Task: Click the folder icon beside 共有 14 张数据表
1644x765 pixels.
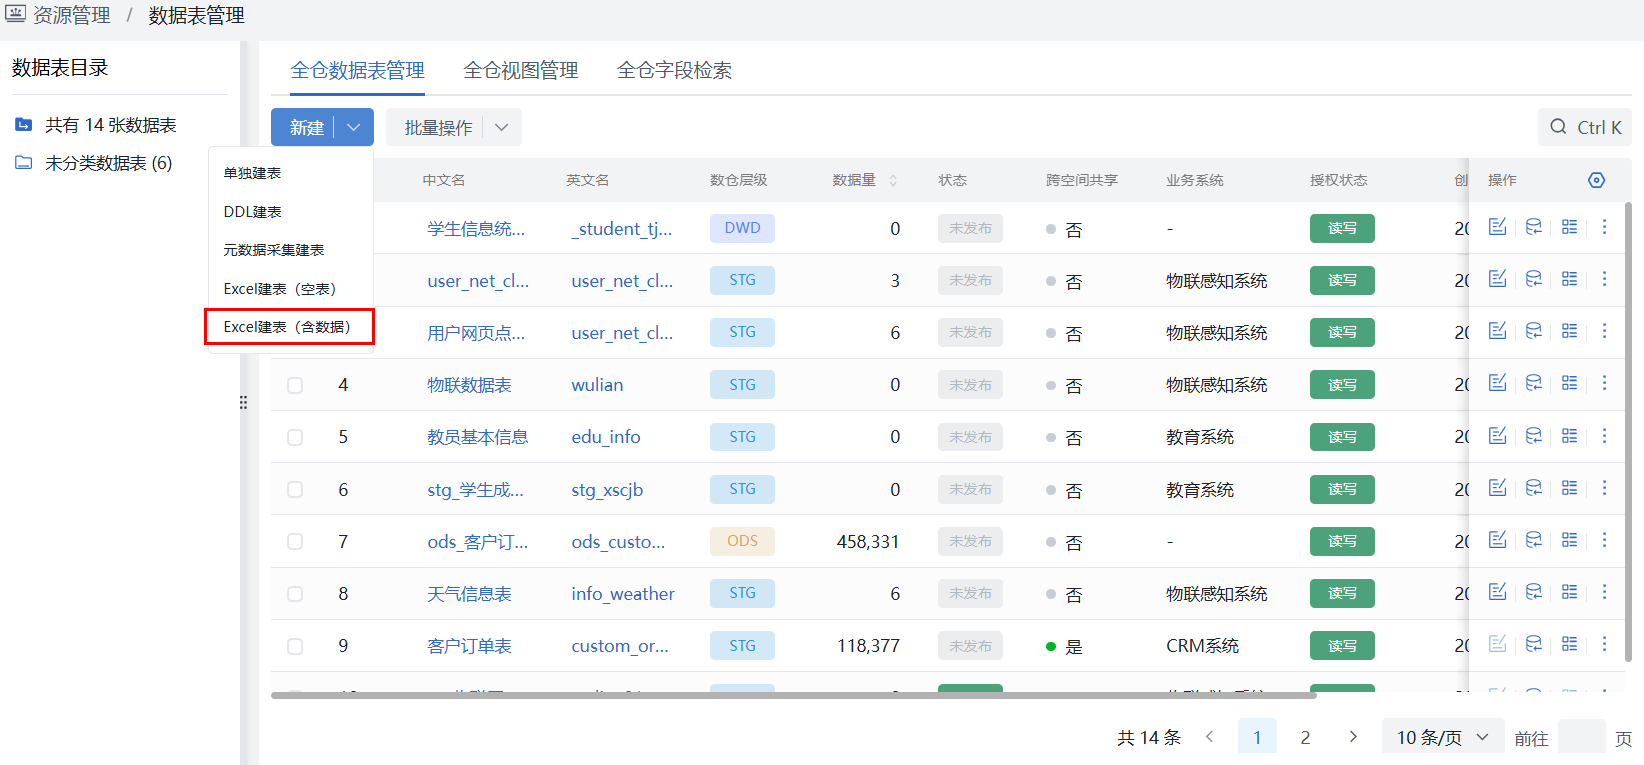Action: click(x=23, y=125)
